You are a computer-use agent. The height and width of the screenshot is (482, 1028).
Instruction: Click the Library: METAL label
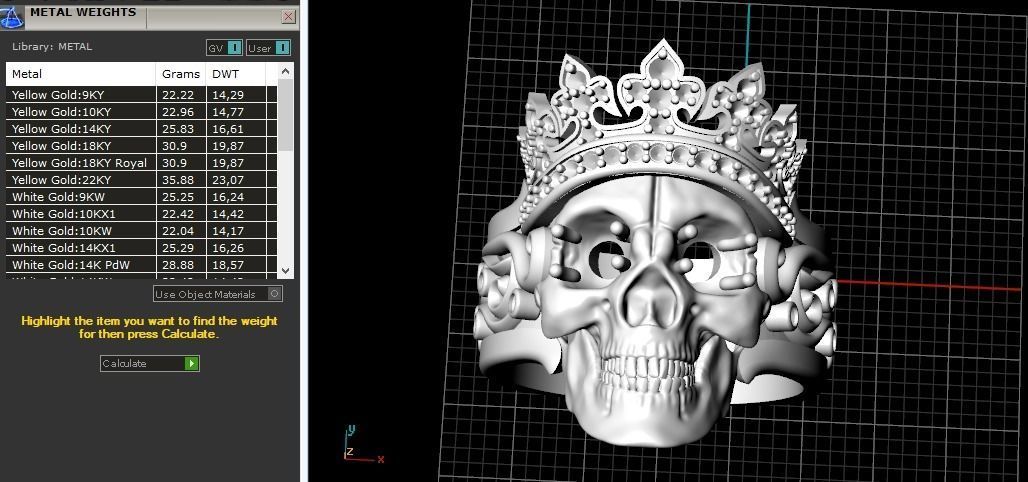pos(52,47)
